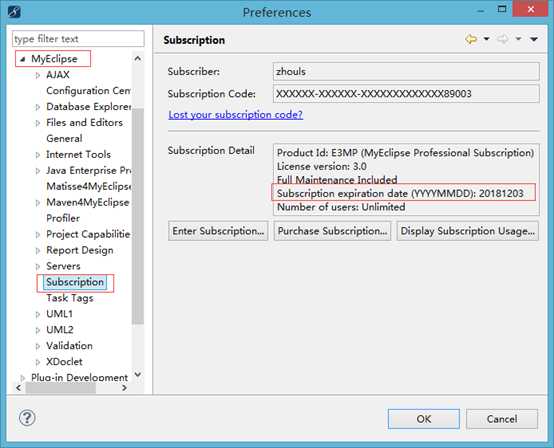Click the tree scroll down arrow

point(138,375)
